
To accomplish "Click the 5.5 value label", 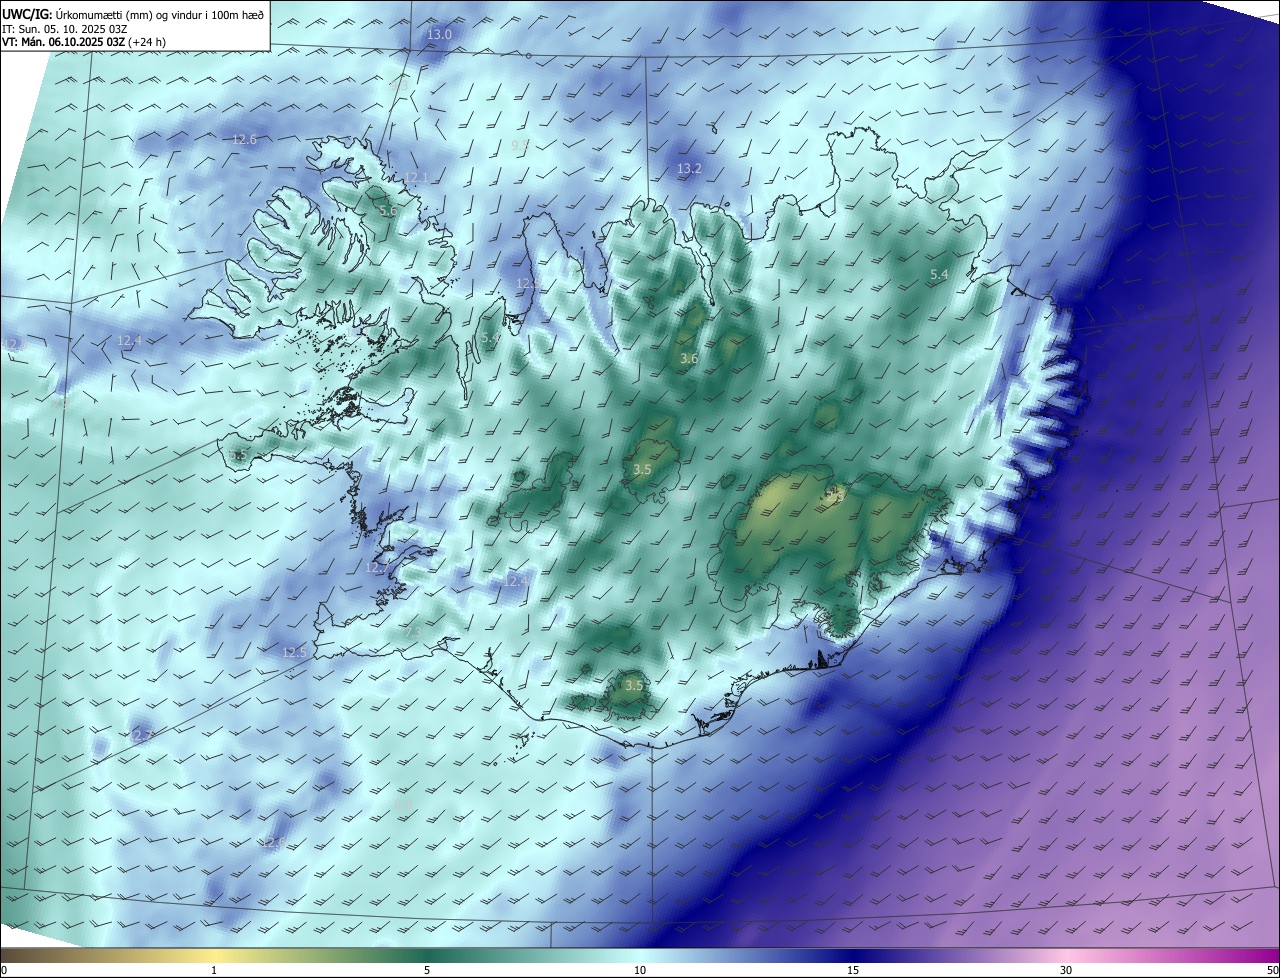I will (x=238, y=455).
